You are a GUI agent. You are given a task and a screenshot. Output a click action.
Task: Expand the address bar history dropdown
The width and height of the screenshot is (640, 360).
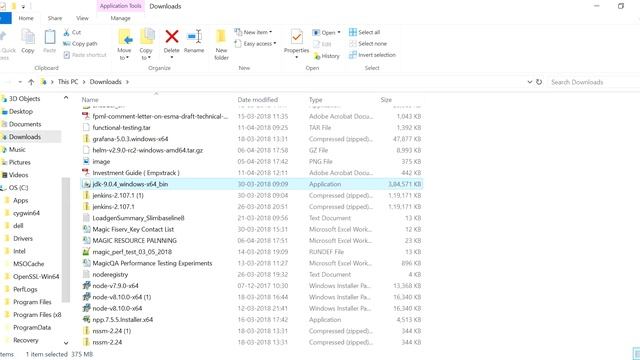(x=529, y=82)
